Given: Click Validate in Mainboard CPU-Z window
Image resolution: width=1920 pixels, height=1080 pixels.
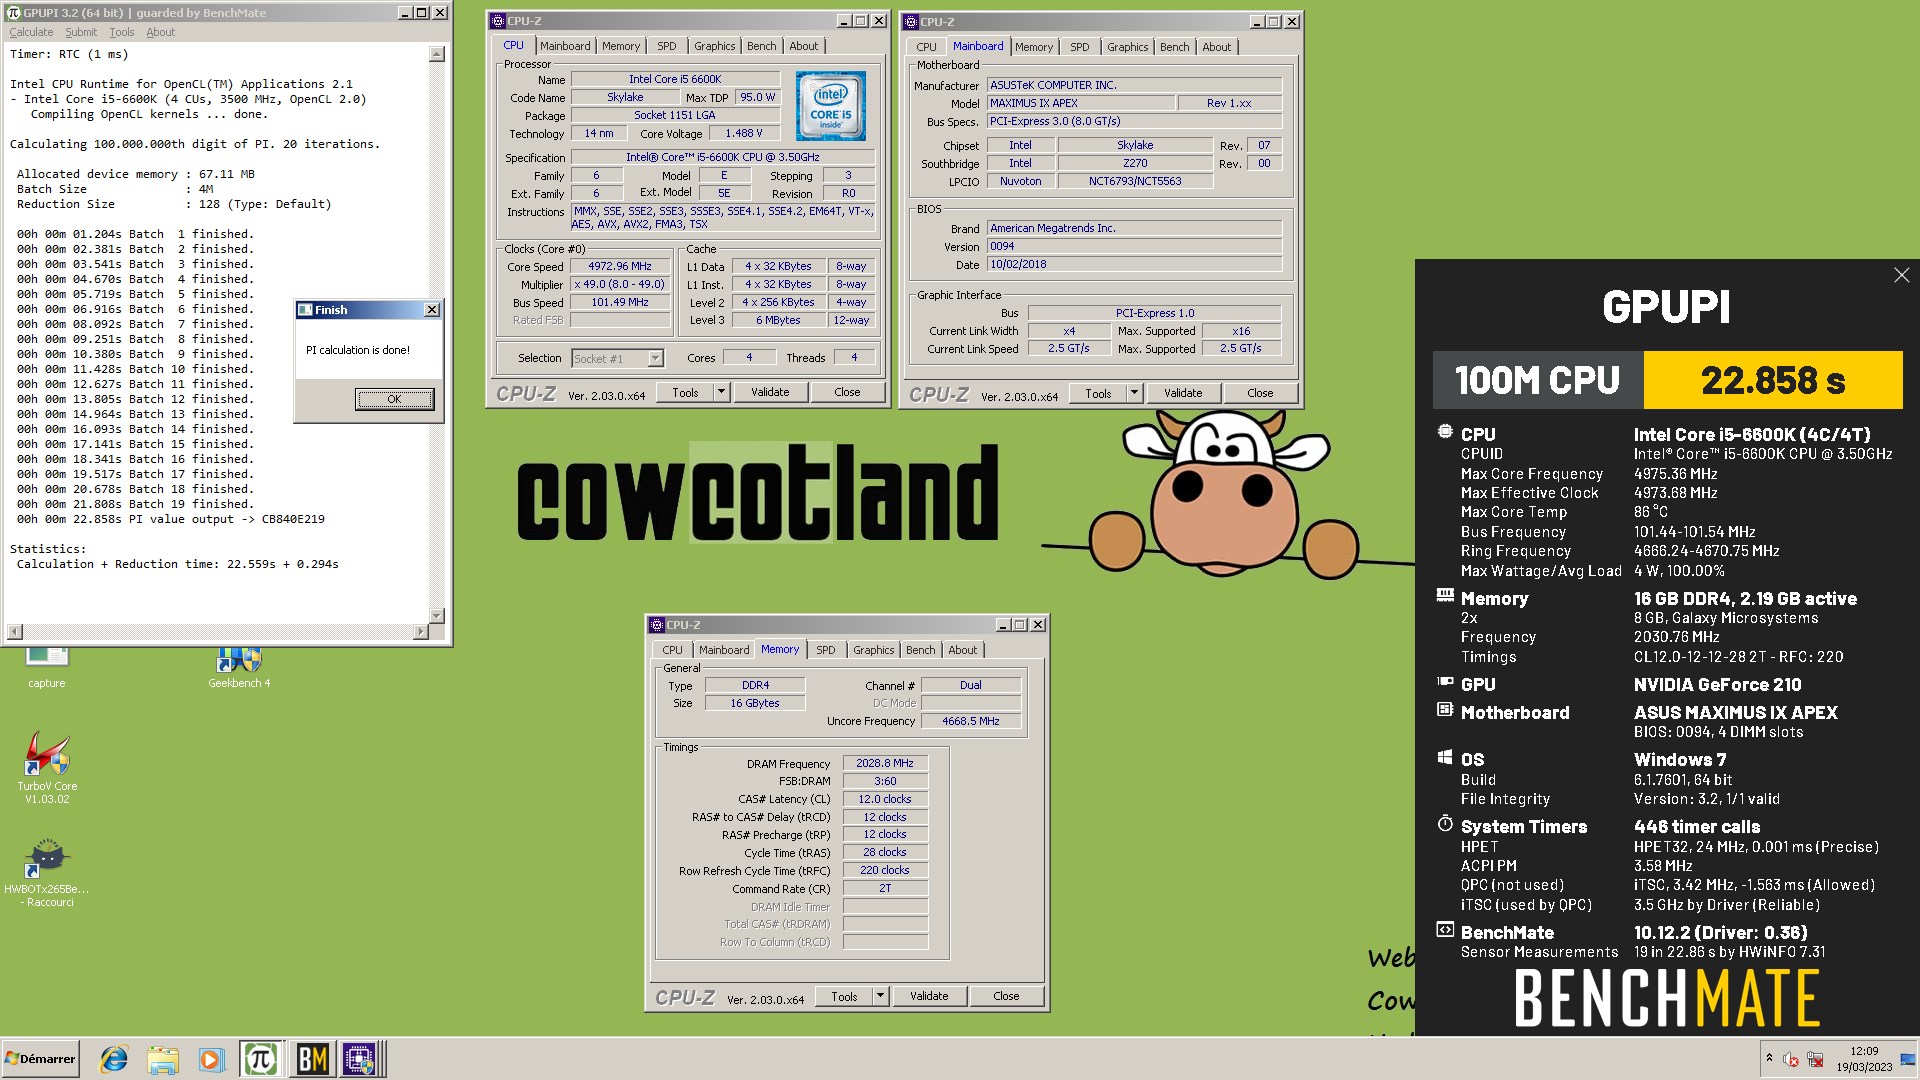Looking at the screenshot, I should (x=1183, y=393).
